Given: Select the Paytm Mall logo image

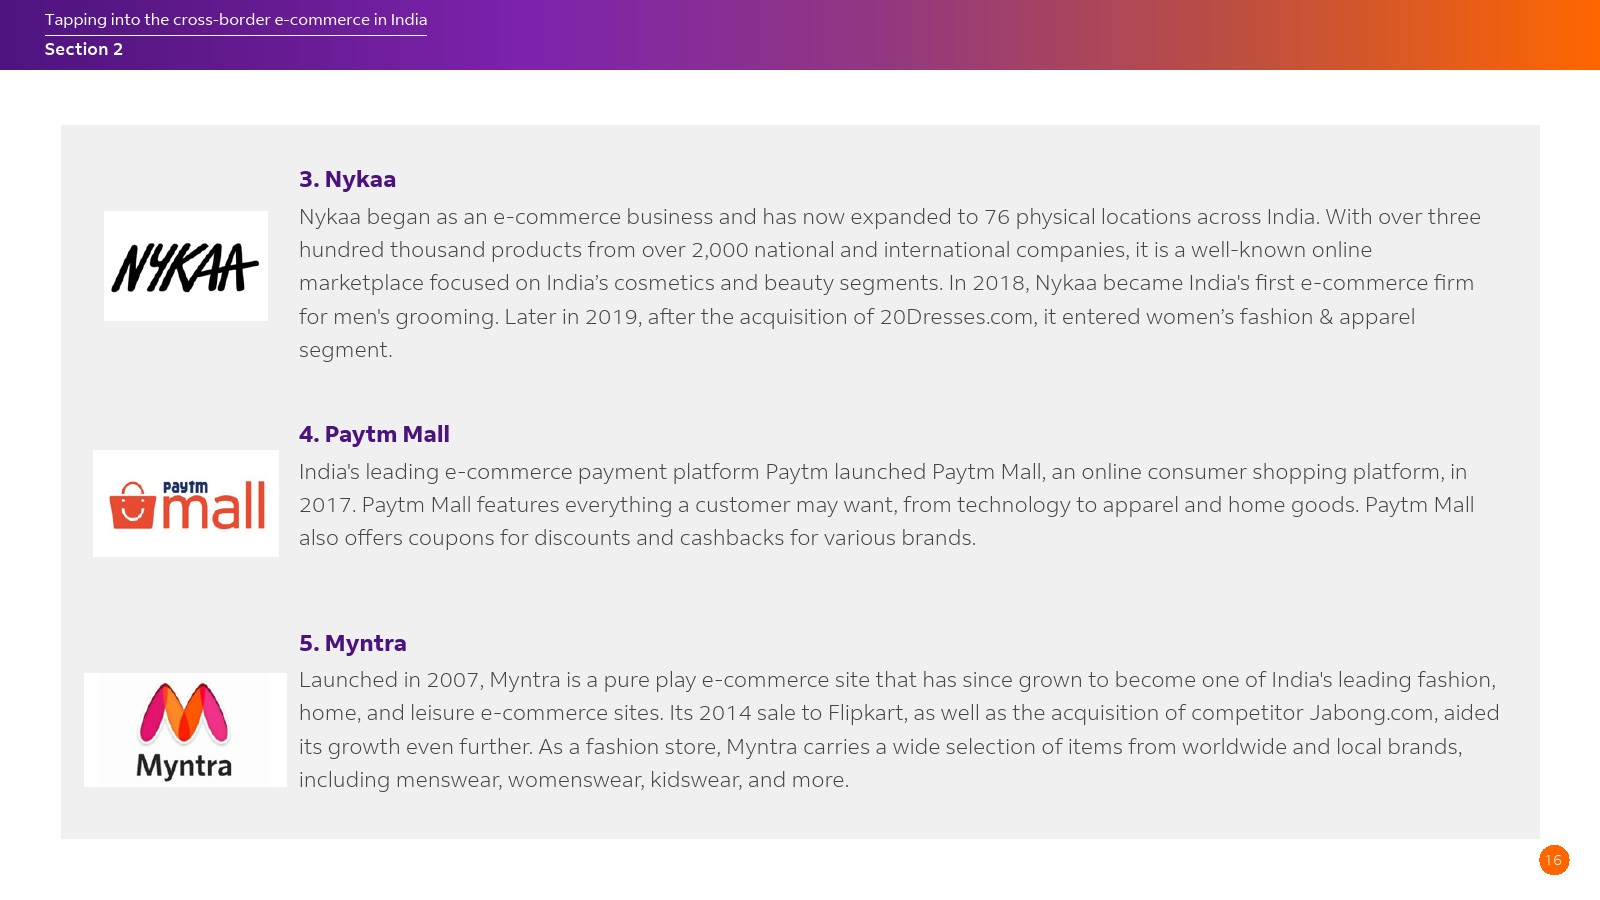Looking at the screenshot, I should tap(186, 503).
